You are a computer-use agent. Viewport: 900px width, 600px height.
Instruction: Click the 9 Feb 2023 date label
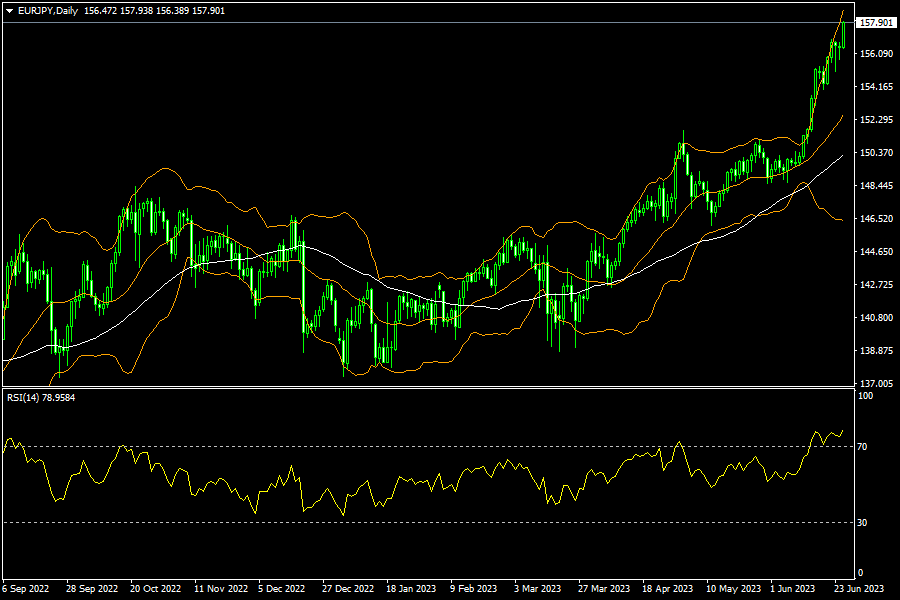474,589
